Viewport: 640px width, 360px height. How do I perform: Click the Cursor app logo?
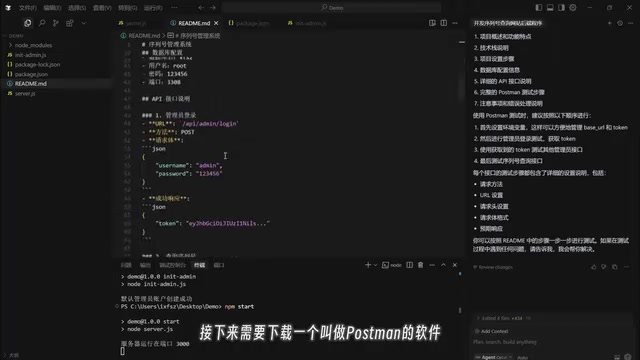(8, 8)
